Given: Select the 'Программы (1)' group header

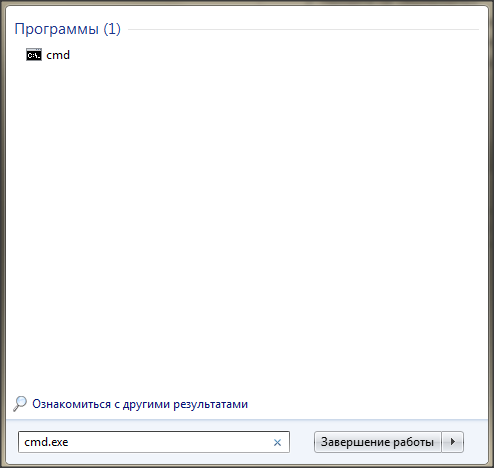Looking at the screenshot, I should point(67,29).
